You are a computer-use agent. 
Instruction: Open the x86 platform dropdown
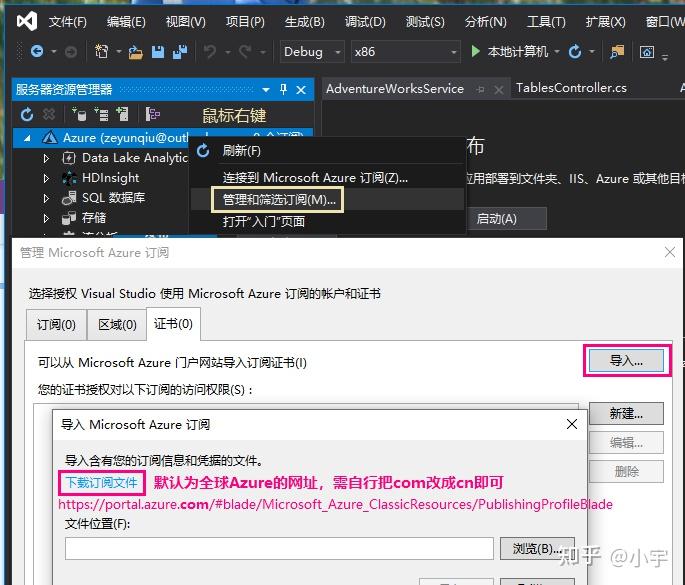click(x=405, y=52)
